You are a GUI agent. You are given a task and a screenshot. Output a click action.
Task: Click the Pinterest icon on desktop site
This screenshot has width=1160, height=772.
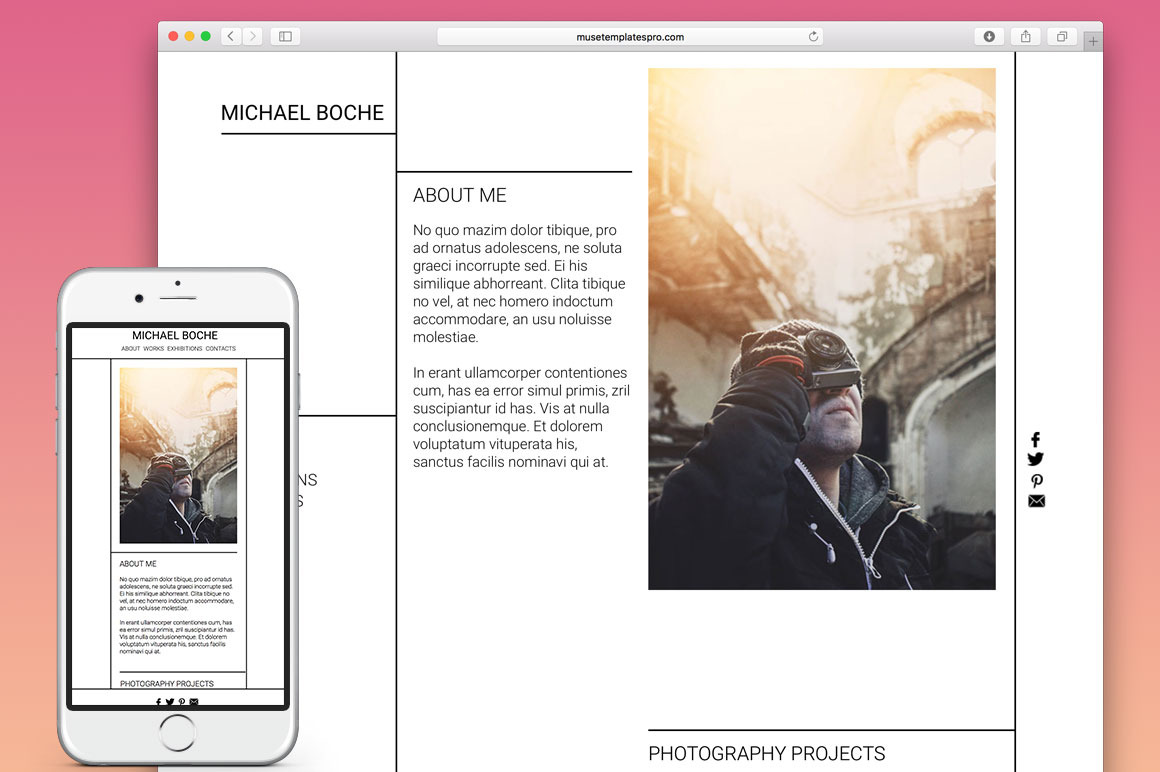click(1036, 481)
